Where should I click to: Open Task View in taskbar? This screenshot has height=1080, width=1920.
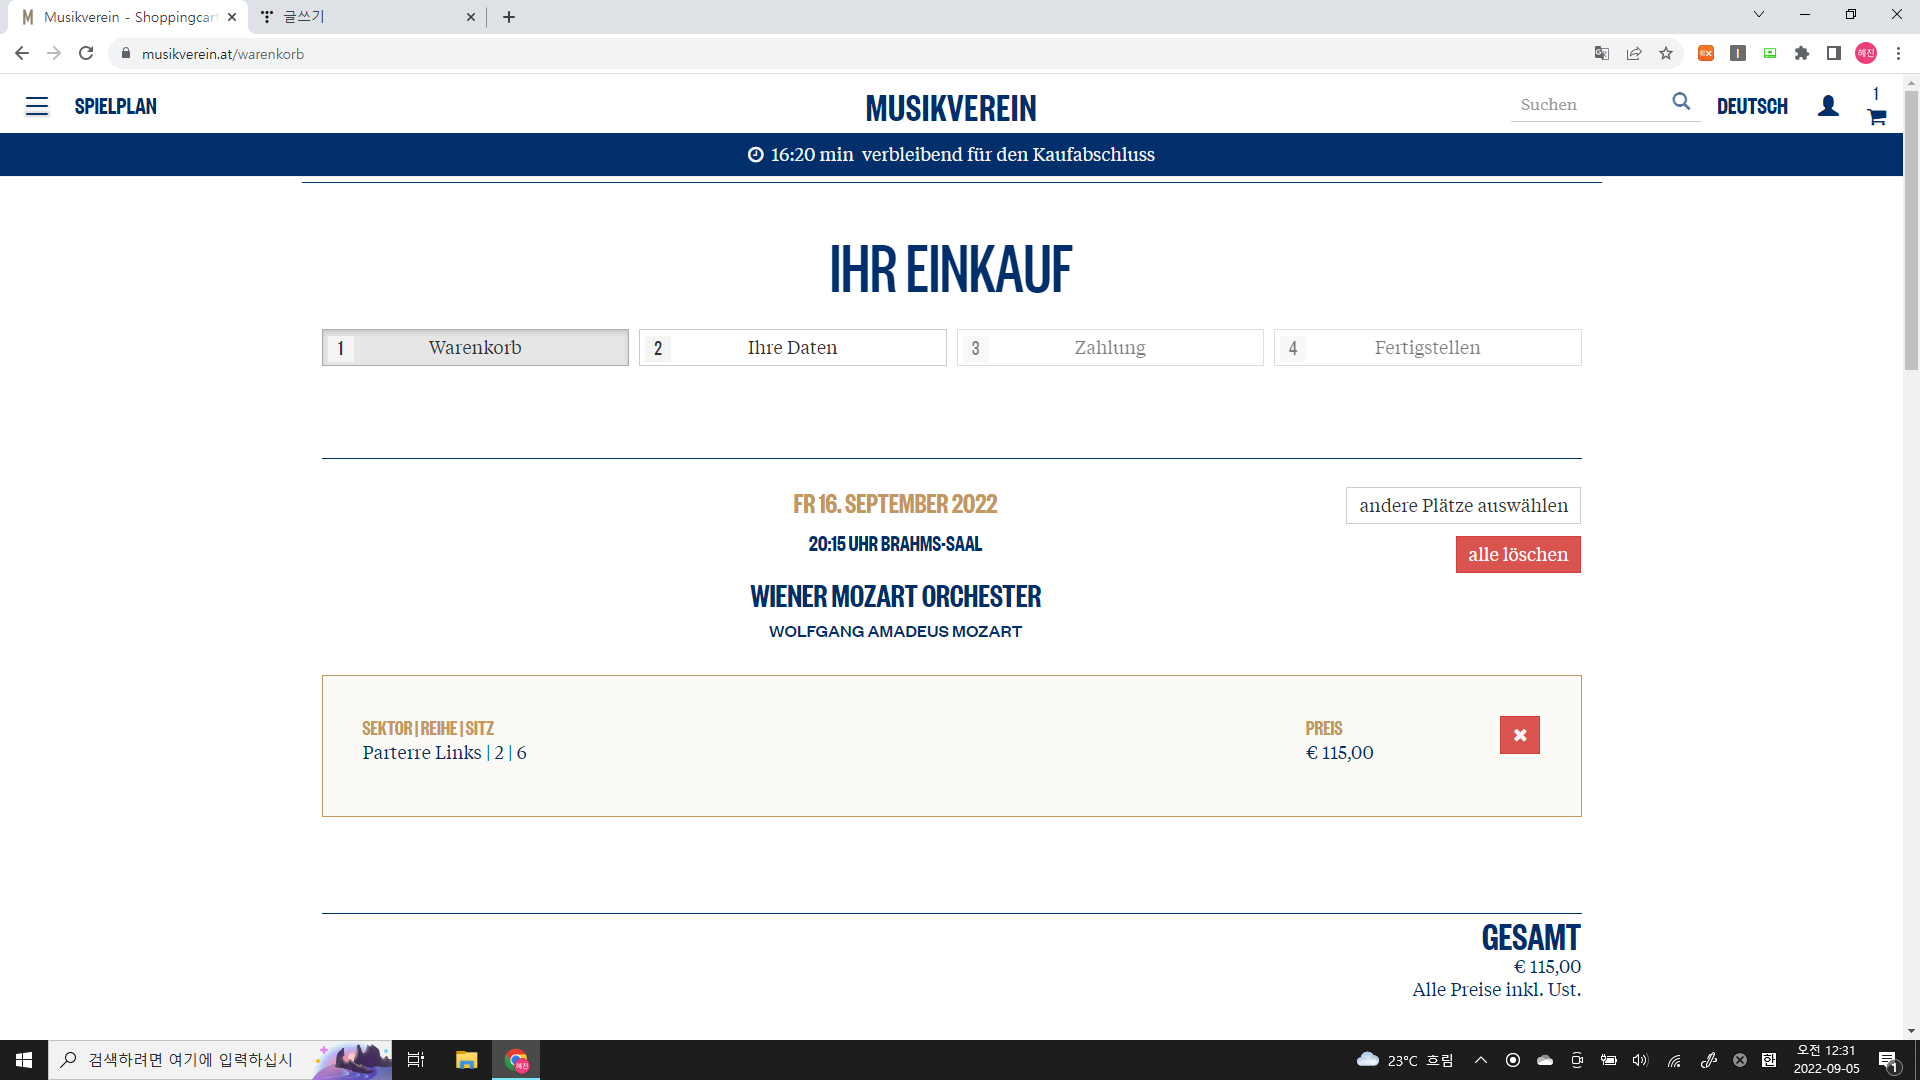tap(416, 1060)
